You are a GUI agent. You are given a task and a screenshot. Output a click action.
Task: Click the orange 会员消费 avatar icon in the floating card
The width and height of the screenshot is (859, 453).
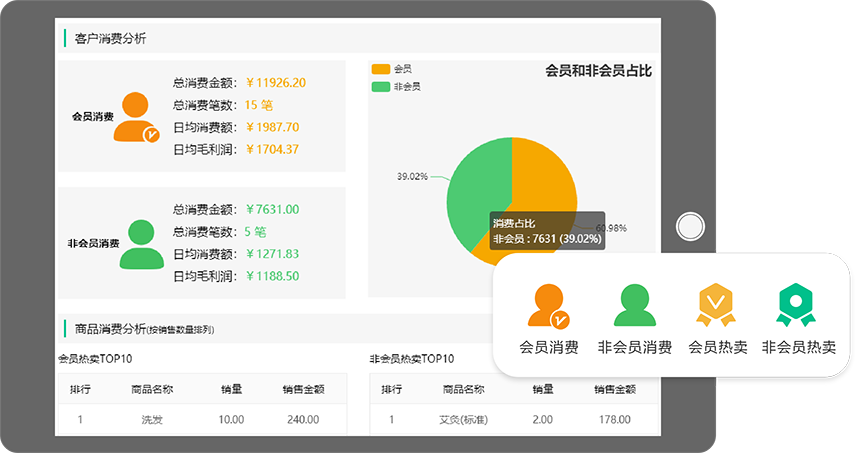point(548,306)
